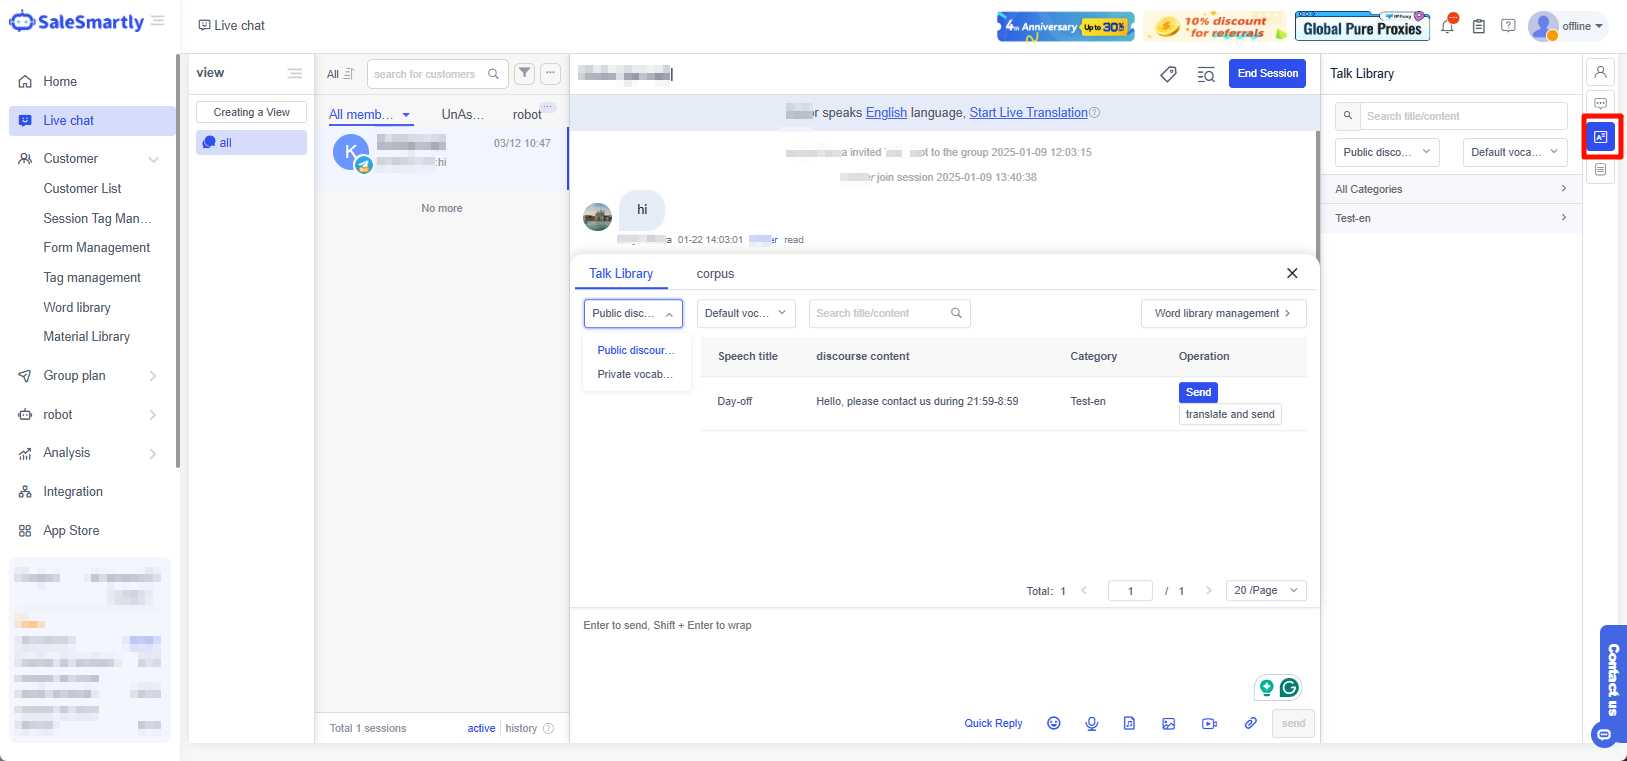The width and height of the screenshot is (1627, 761).
Task: Click the session tag icon
Action: [1168, 74]
